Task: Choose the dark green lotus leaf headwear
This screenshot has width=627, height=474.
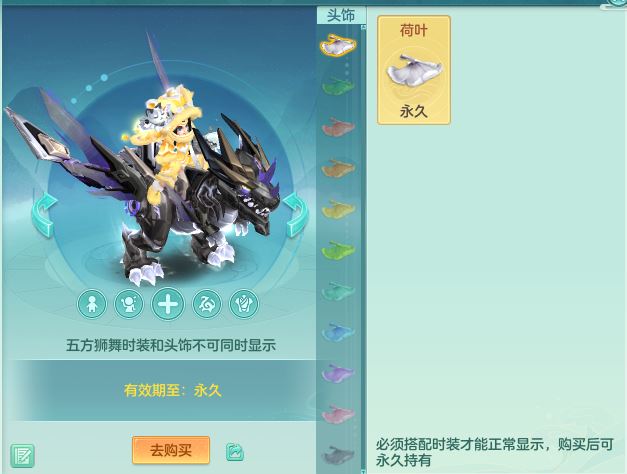Action: pos(338,86)
